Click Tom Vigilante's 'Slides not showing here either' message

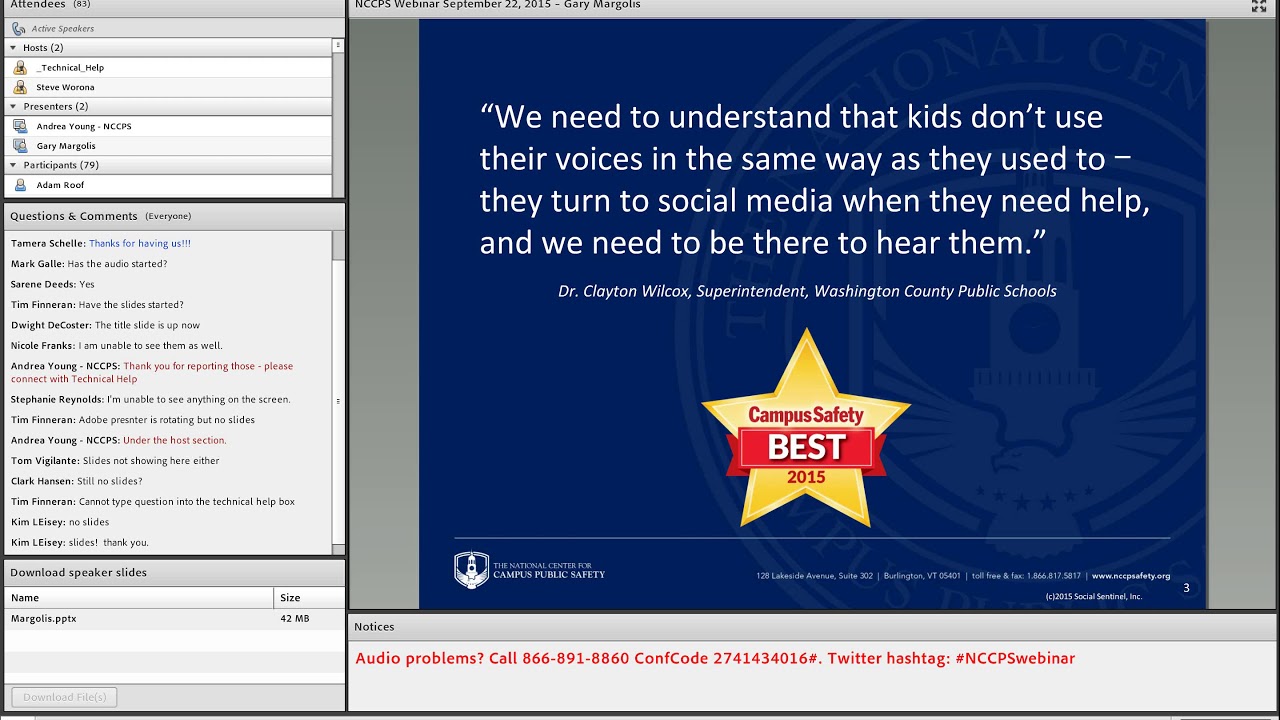point(115,461)
